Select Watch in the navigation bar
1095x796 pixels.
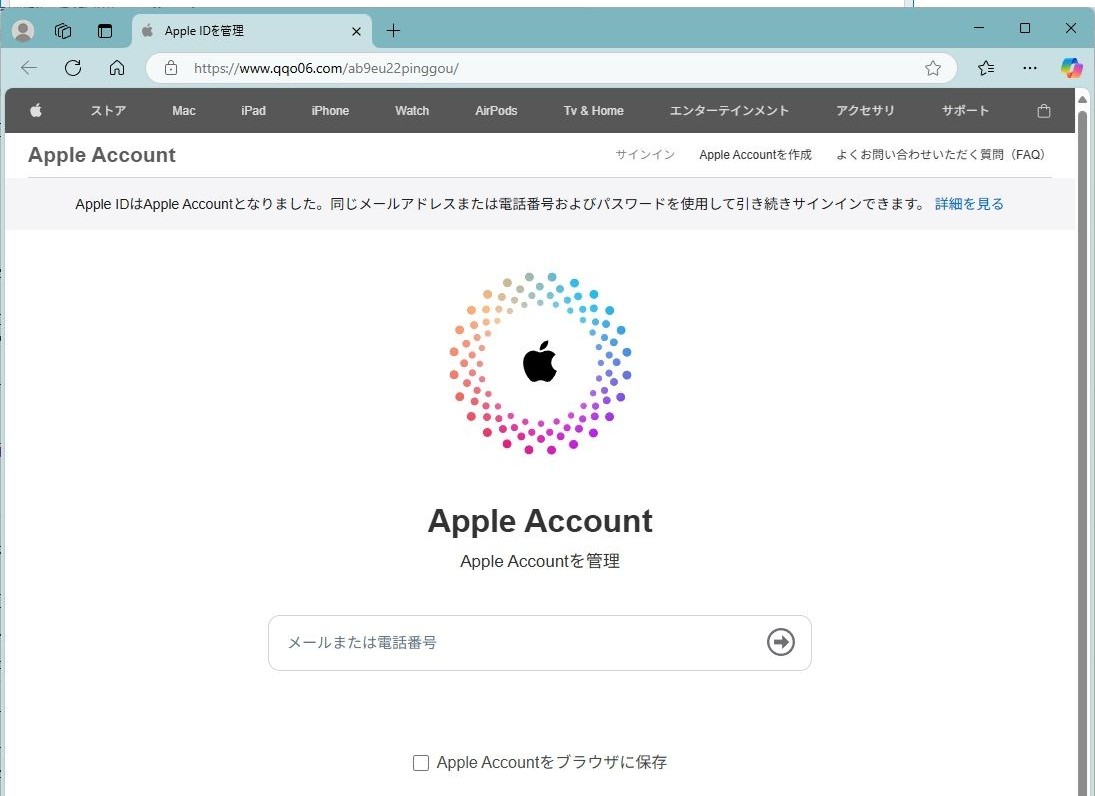point(412,110)
